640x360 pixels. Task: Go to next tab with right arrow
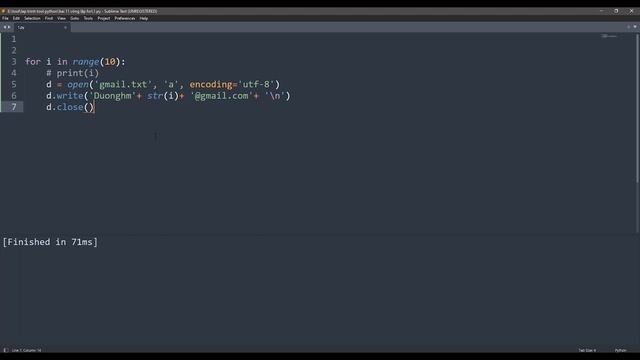[9, 27]
